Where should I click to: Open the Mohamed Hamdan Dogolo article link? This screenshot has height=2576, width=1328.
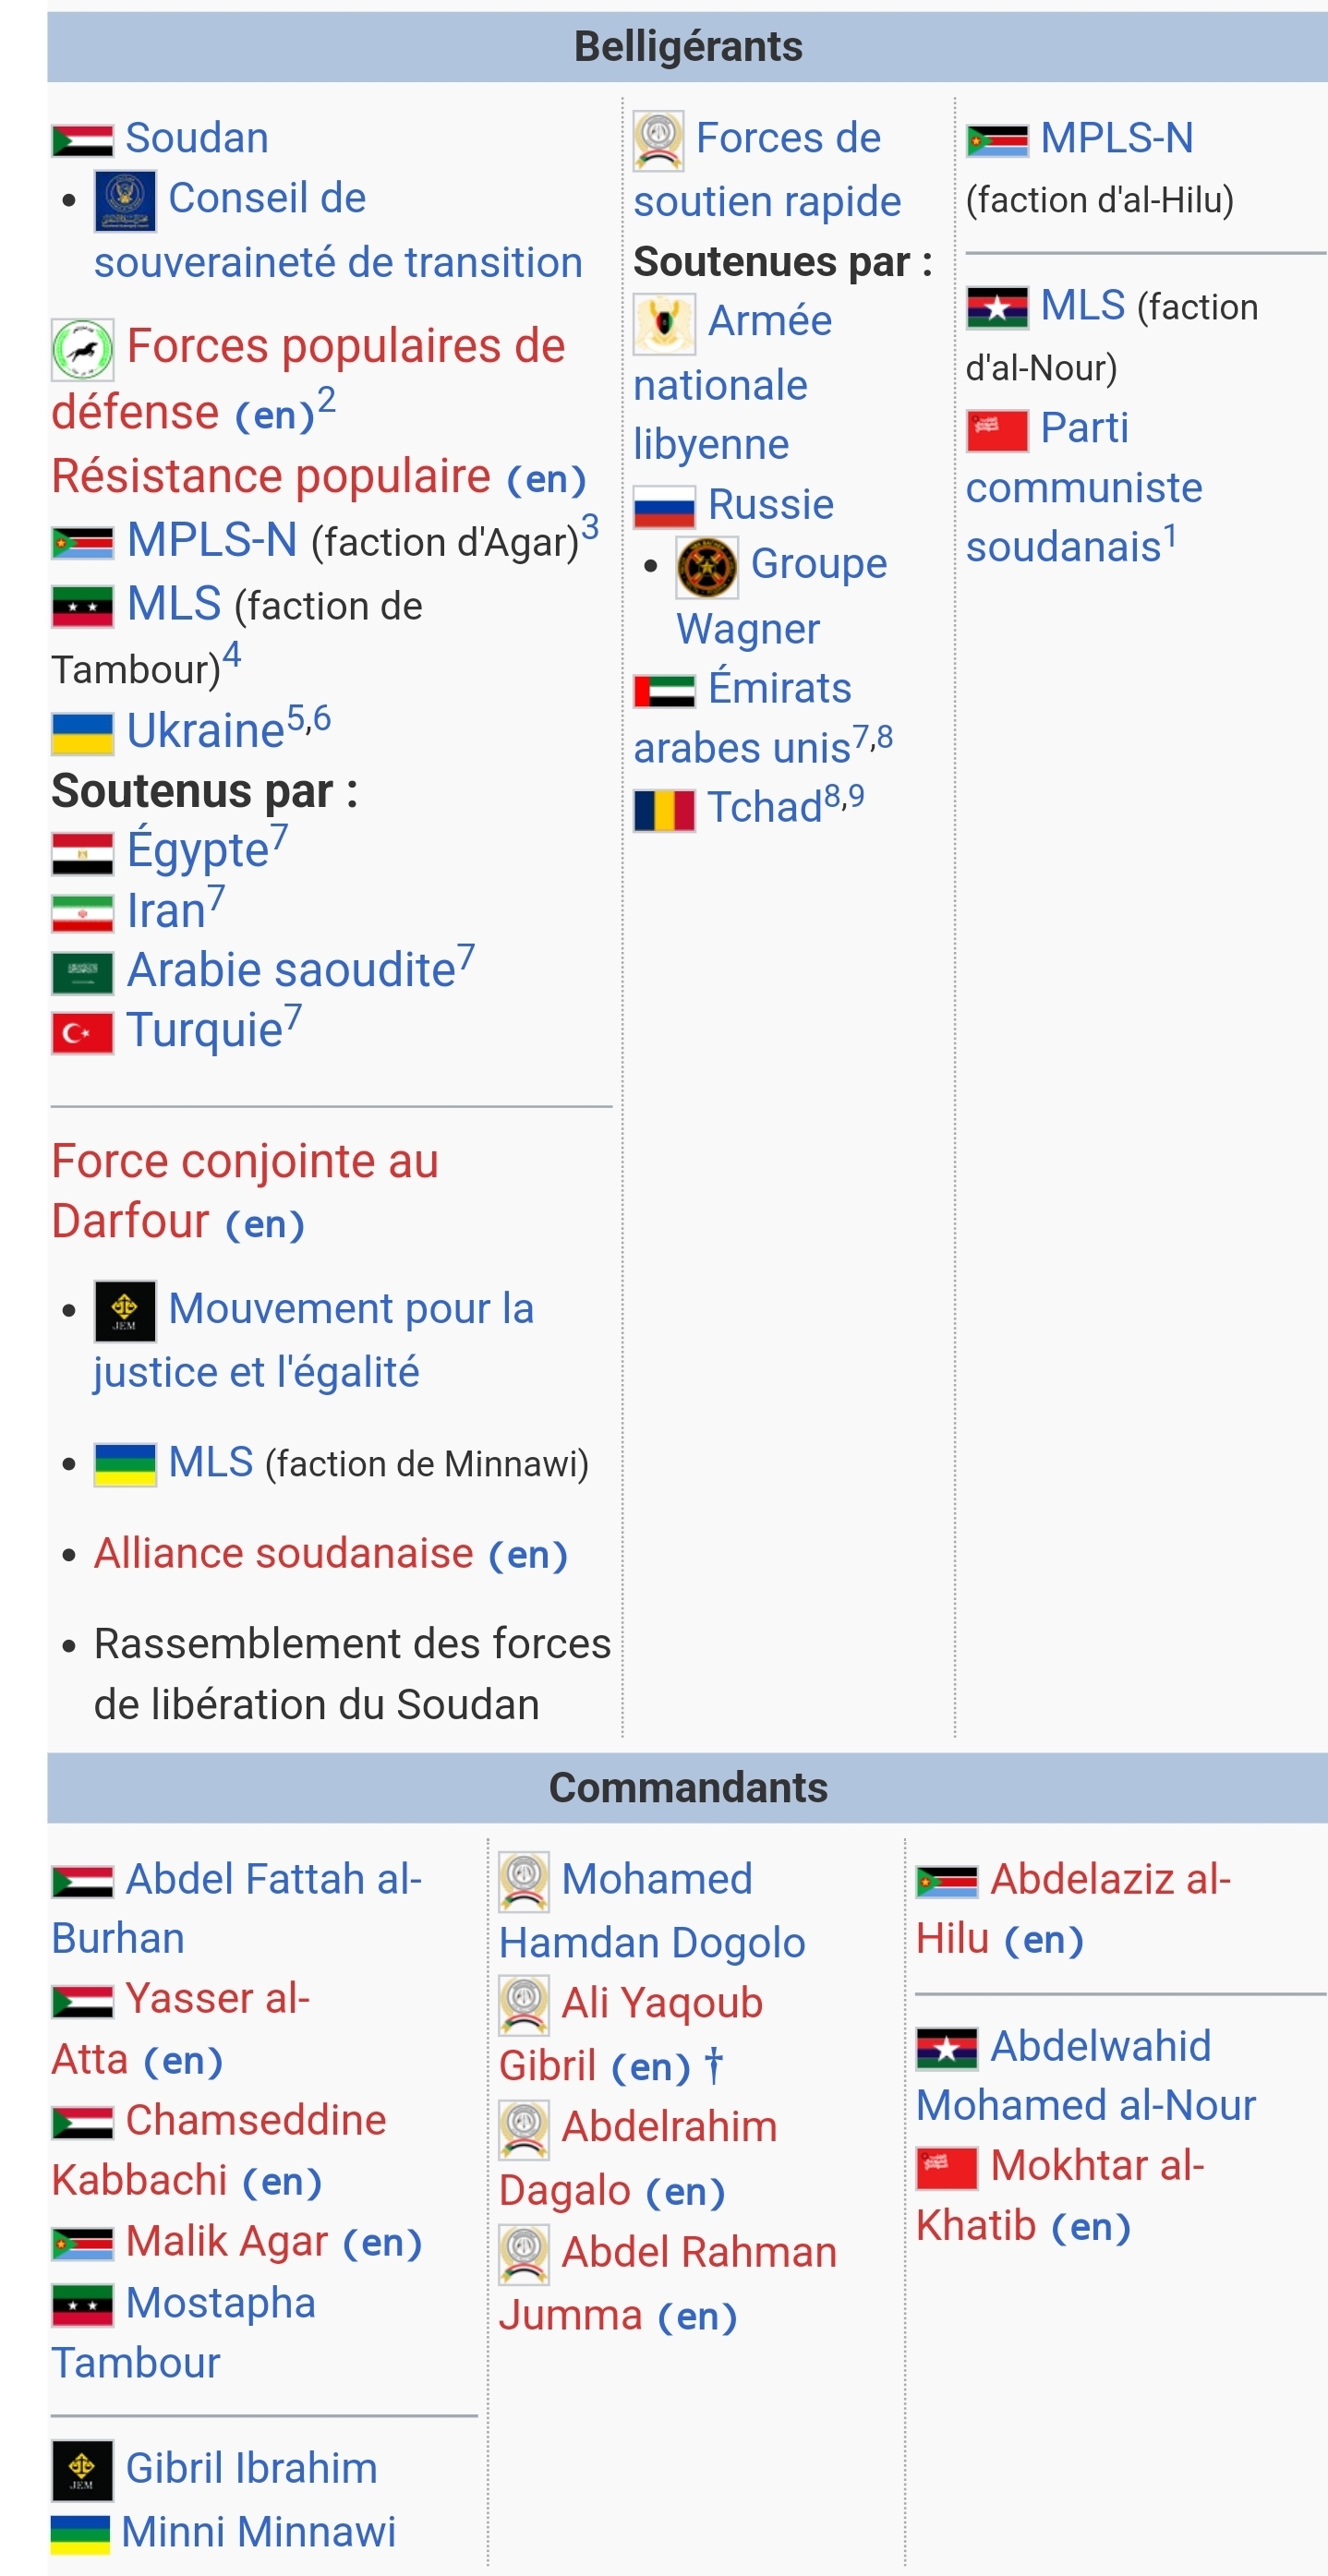656,1879
